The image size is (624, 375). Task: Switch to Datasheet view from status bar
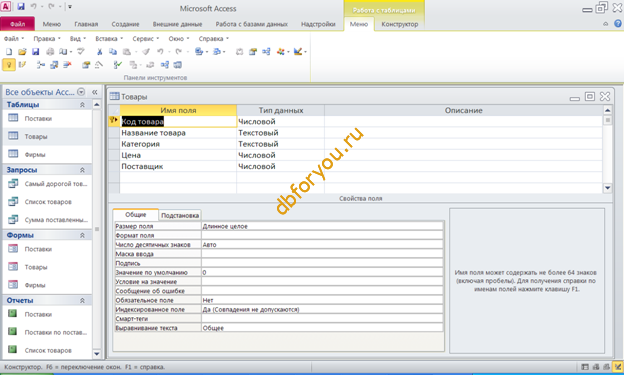click(585, 367)
